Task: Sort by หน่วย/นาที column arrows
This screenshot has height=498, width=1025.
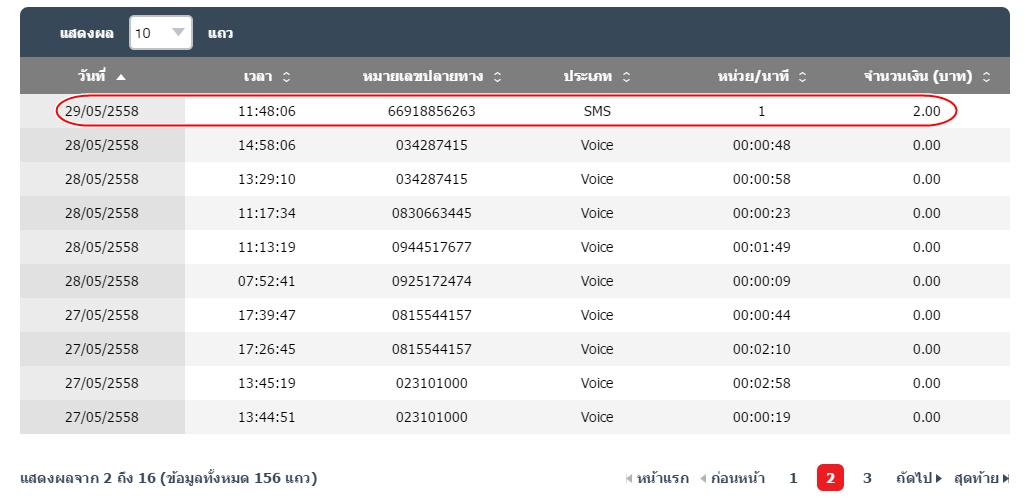Action: (802, 77)
